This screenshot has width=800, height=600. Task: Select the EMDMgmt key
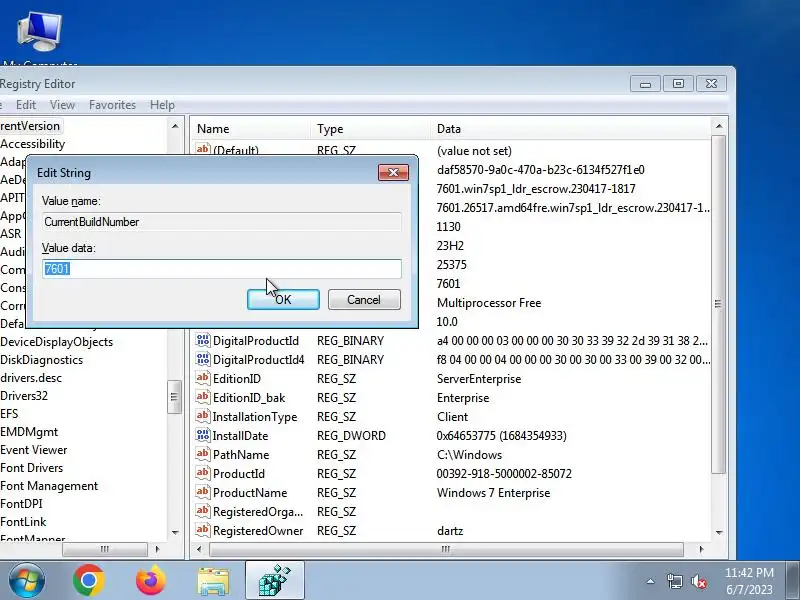coord(29,432)
